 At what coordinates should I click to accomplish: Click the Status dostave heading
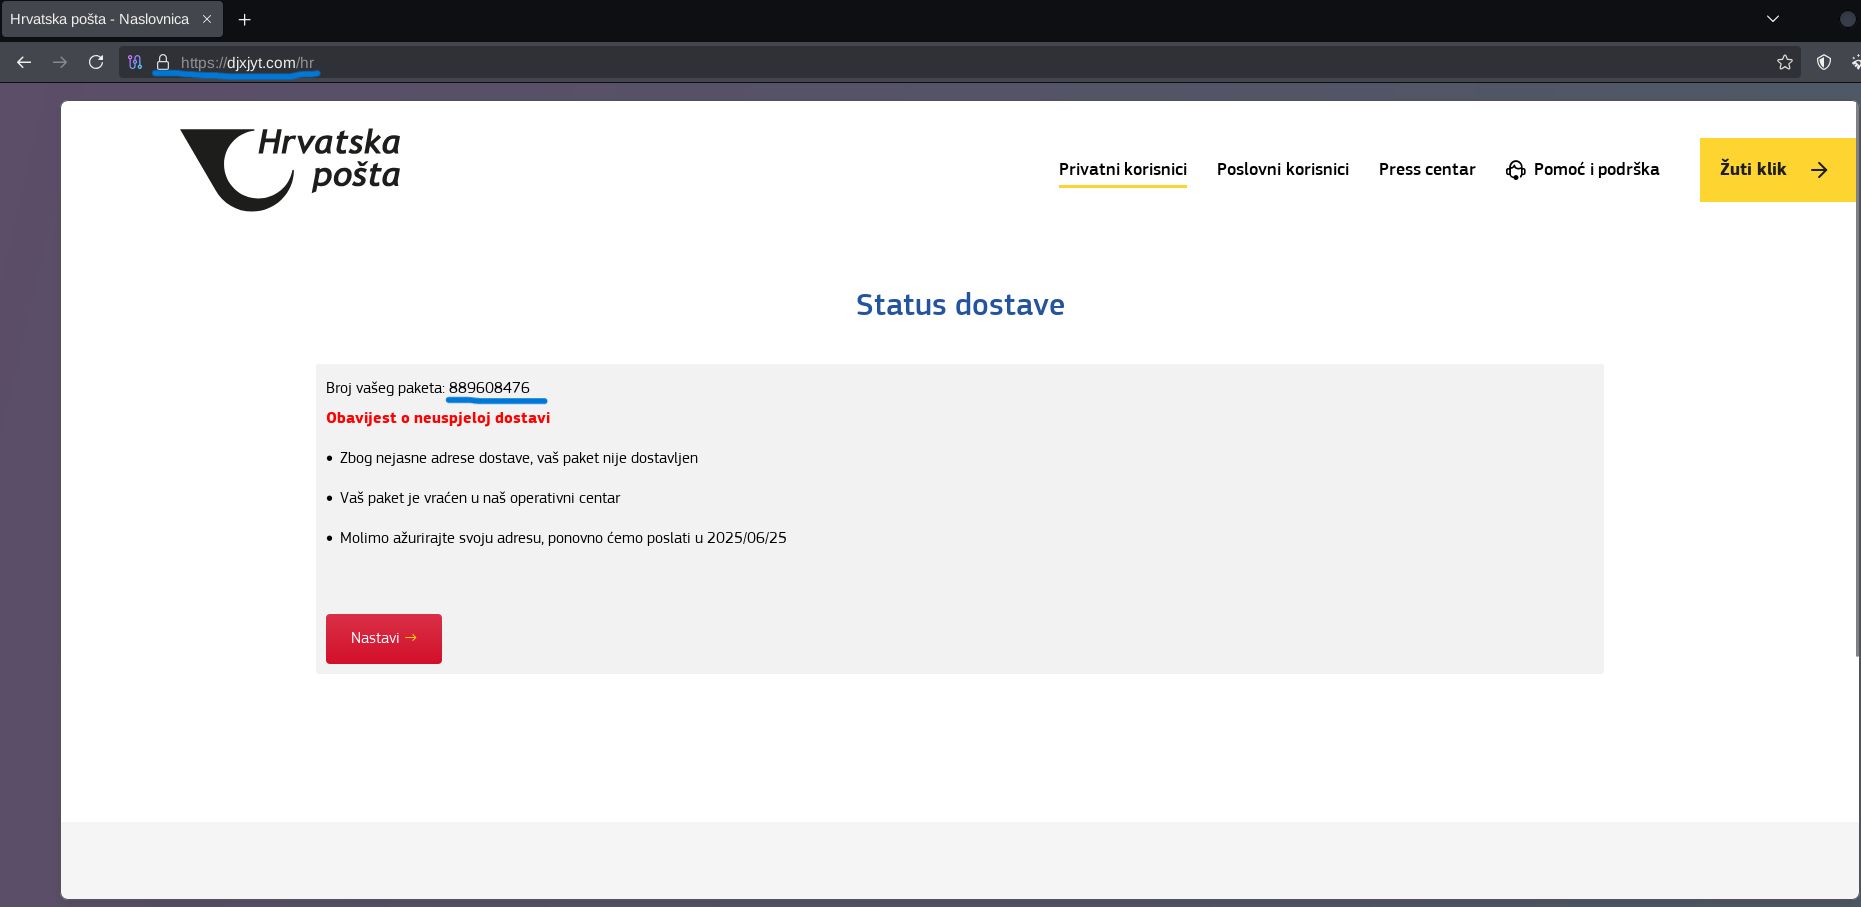coord(960,304)
